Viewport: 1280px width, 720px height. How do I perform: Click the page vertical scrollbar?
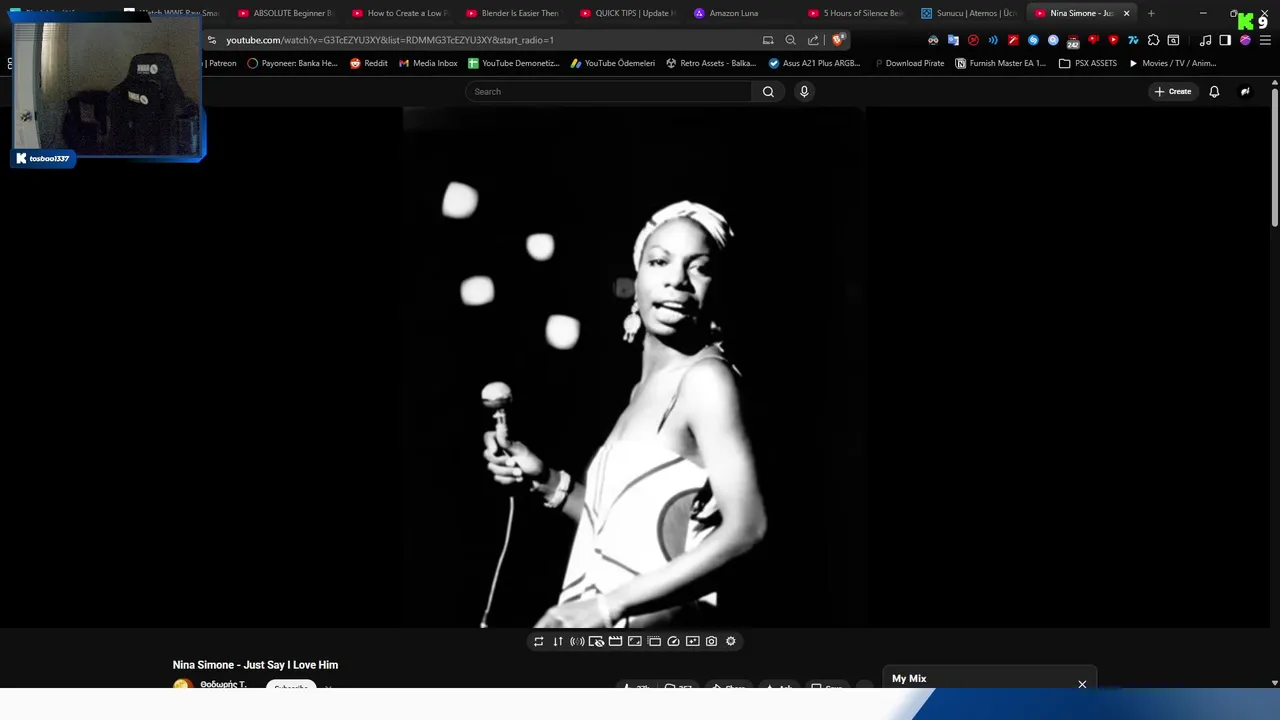(x=1274, y=155)
